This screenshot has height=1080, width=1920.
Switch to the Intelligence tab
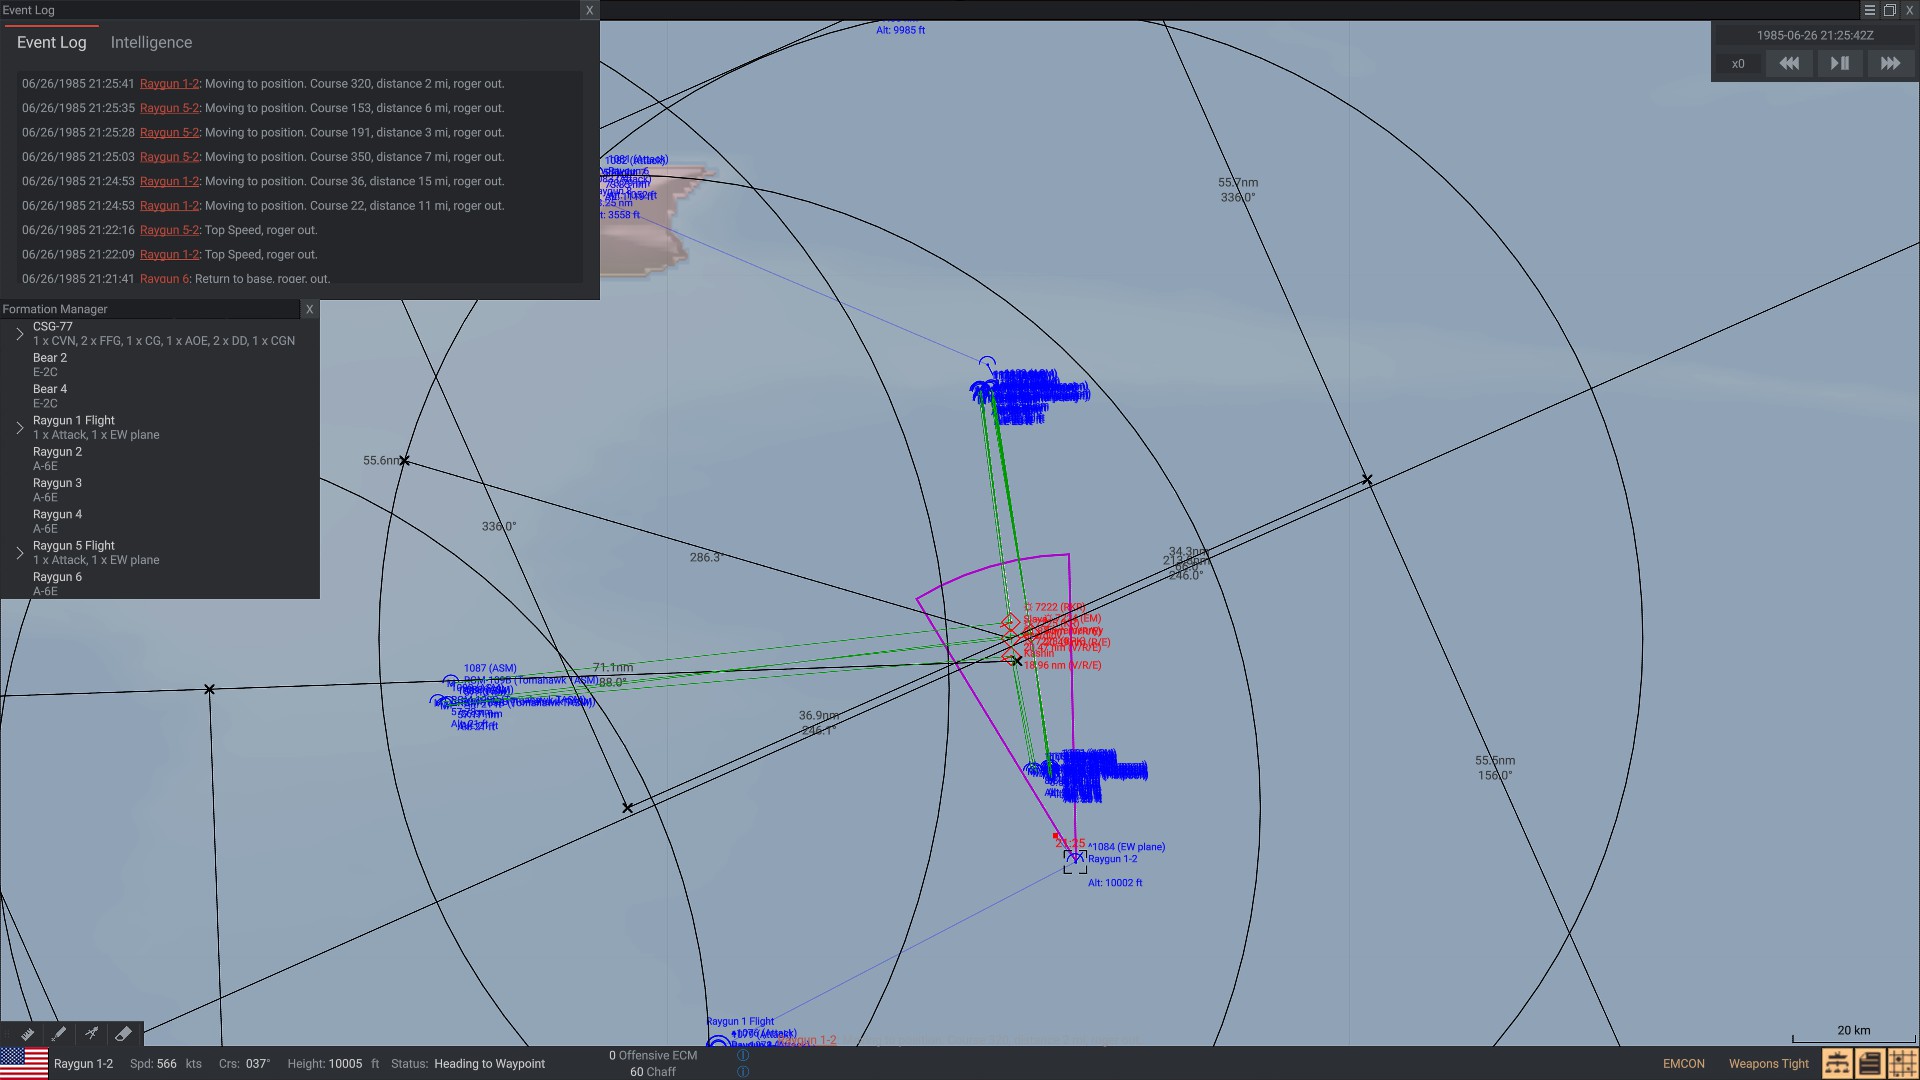[151, 43]
